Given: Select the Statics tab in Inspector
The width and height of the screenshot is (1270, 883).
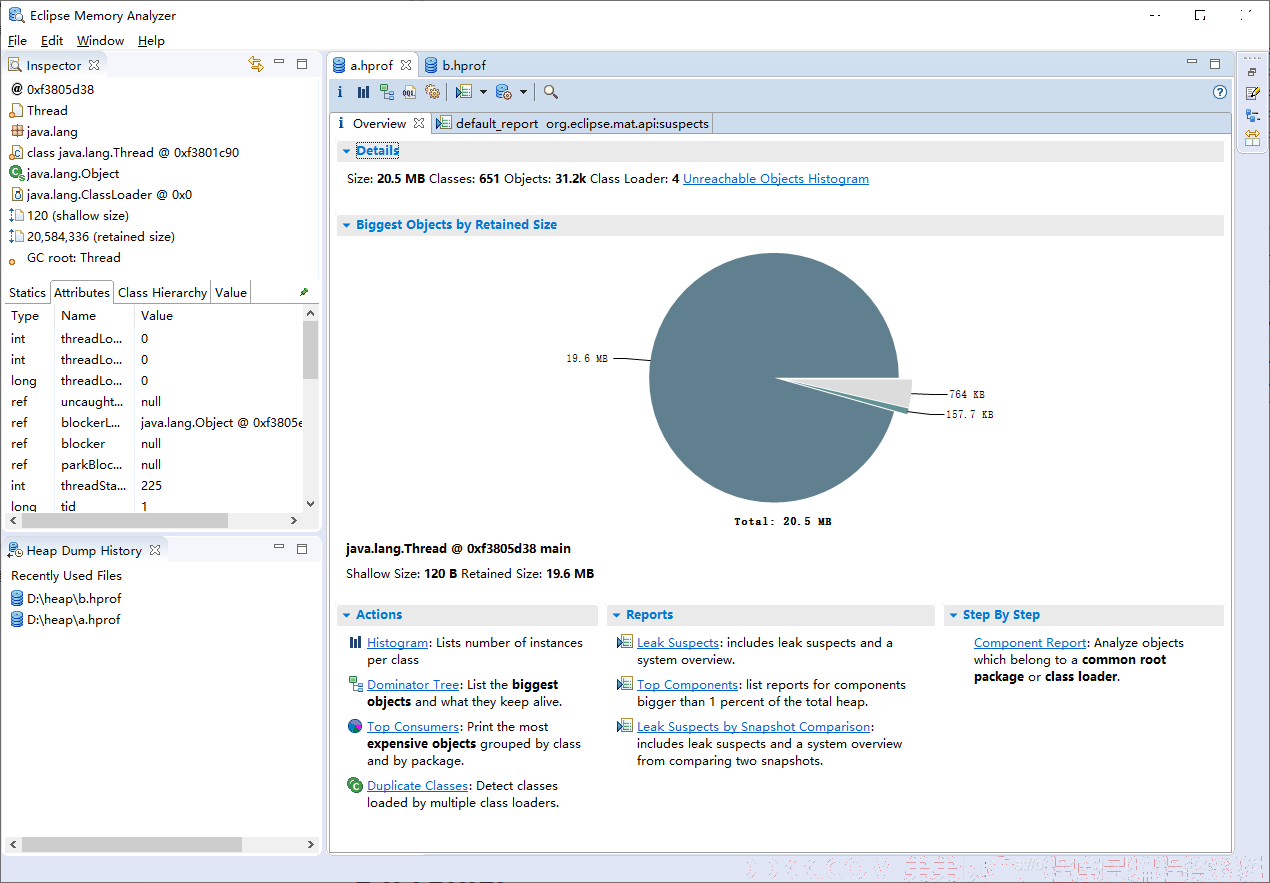Looking at the screenshot, I should click(x=27, y=292).
